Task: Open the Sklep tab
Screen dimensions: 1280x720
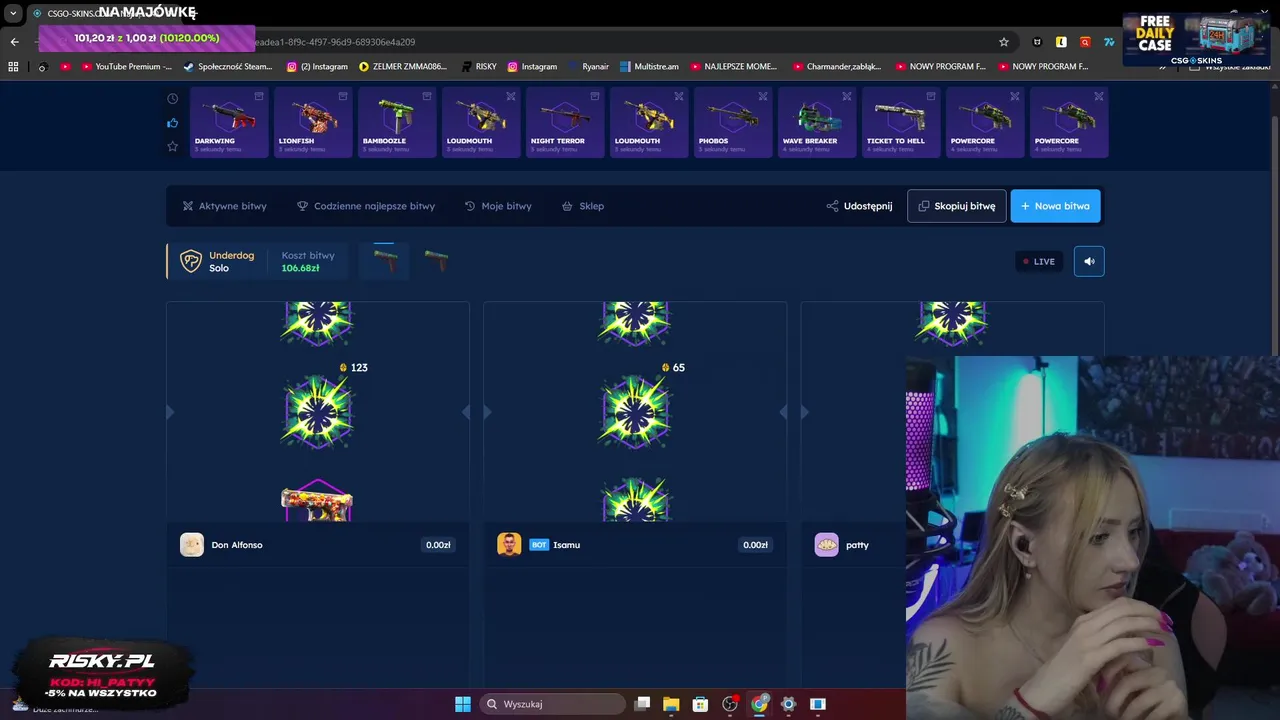Action: (x=583, y=206)
